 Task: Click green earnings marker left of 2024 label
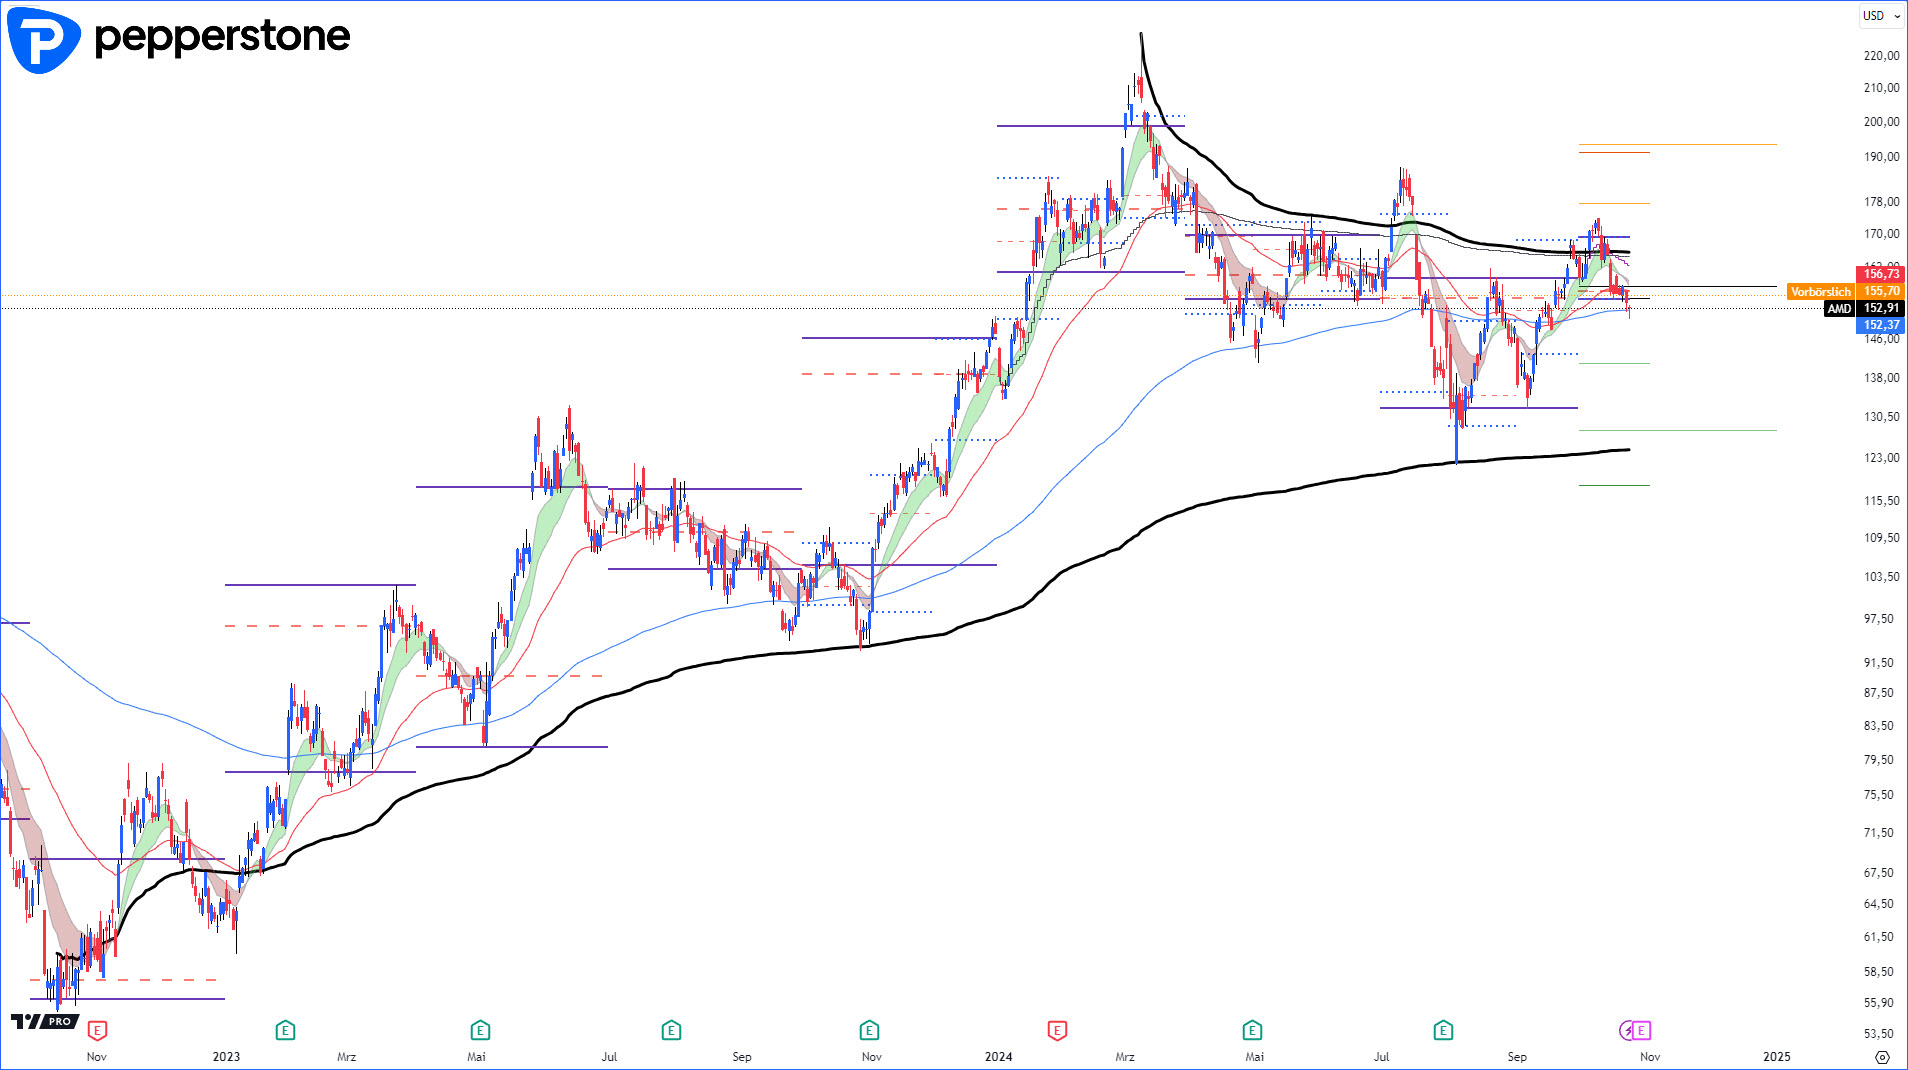click(869, 1030)
